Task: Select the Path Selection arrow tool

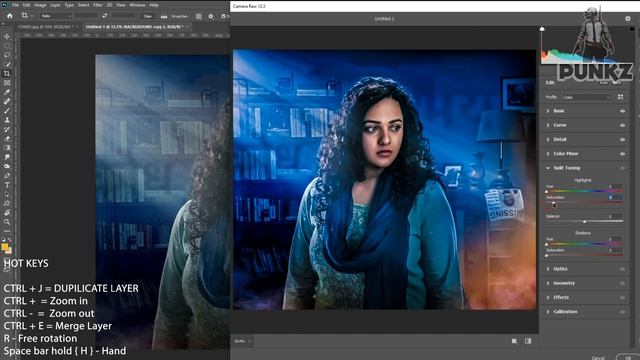Action: 7,194
